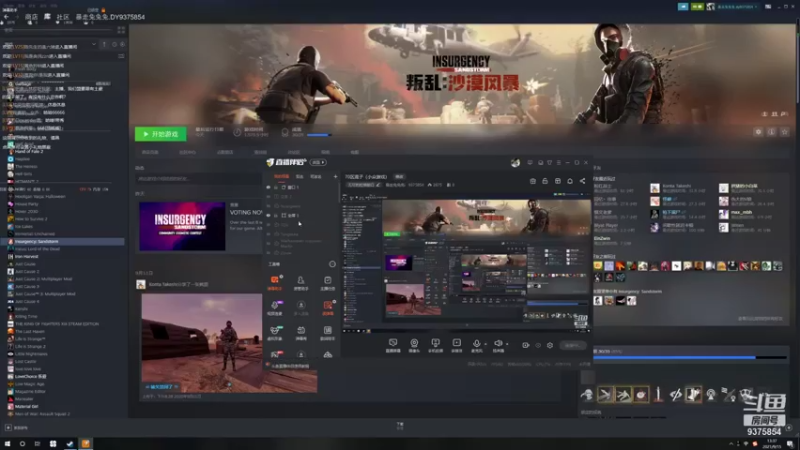Select the first (orange) scene tab in 直播伴侣

point(281,177)
